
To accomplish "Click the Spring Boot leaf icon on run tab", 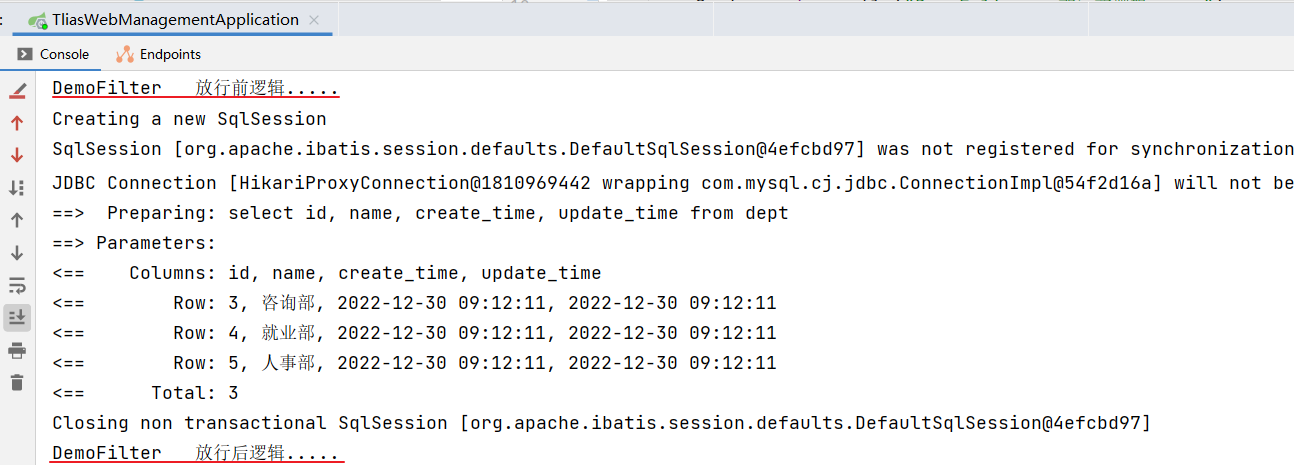I will coord(38,20).
